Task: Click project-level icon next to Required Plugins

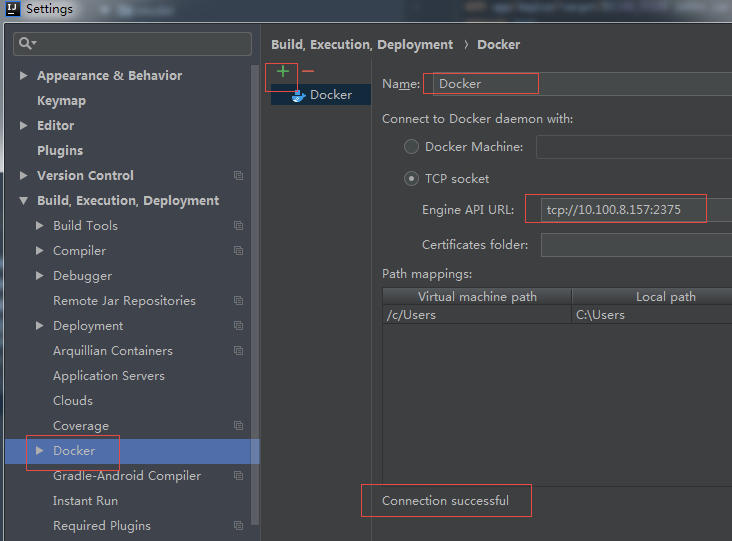Action: click(x=238, y=526)
